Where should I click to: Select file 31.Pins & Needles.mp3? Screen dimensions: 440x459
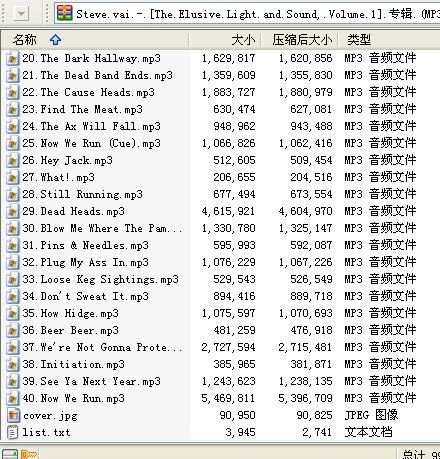(86, 246)
